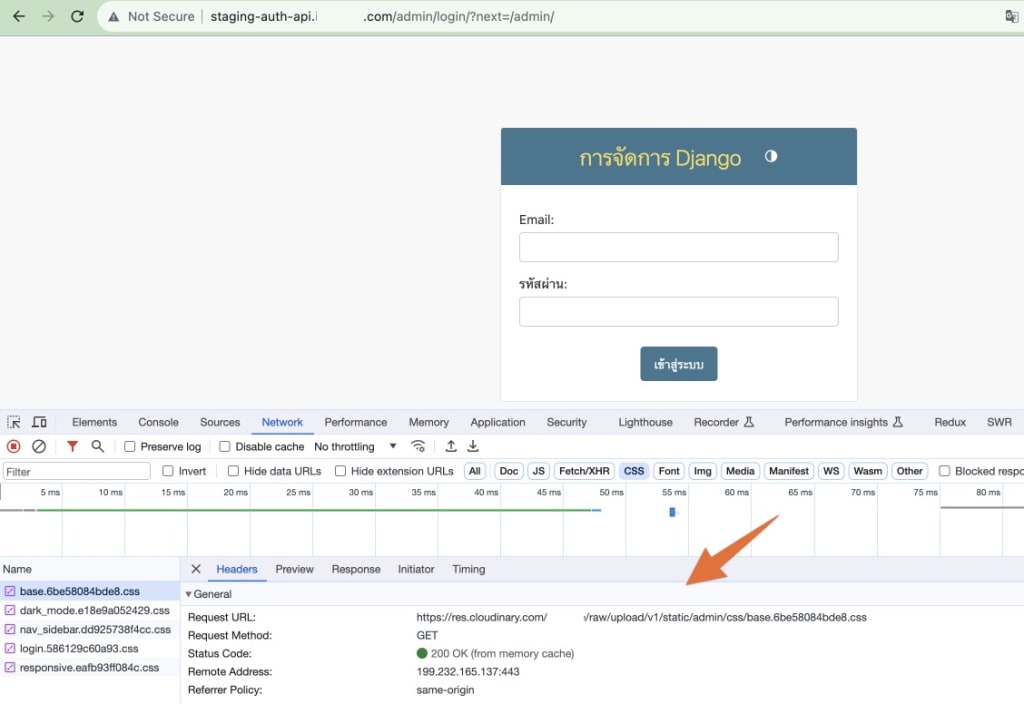Click the browser forward arrow
This screenshot has height=704, width=1024.
[x=48, y=16]
